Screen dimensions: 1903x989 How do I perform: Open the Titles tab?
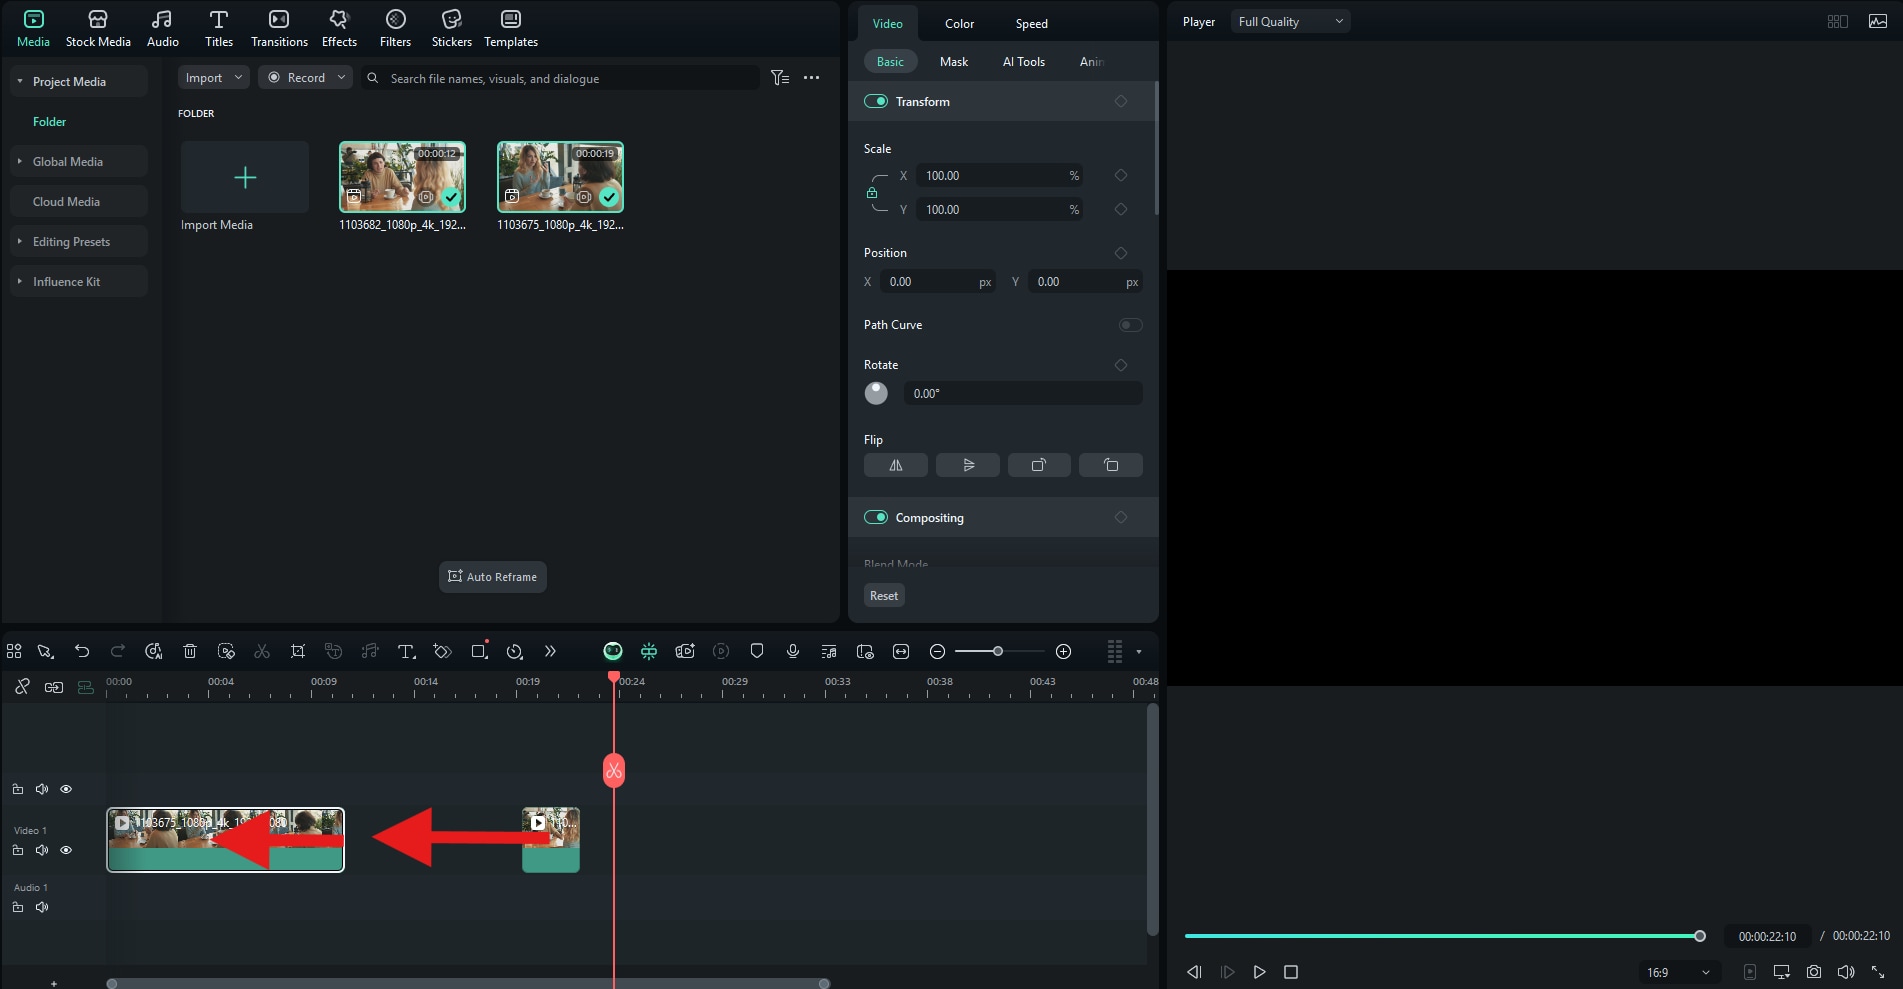click(x=218, y=28)
